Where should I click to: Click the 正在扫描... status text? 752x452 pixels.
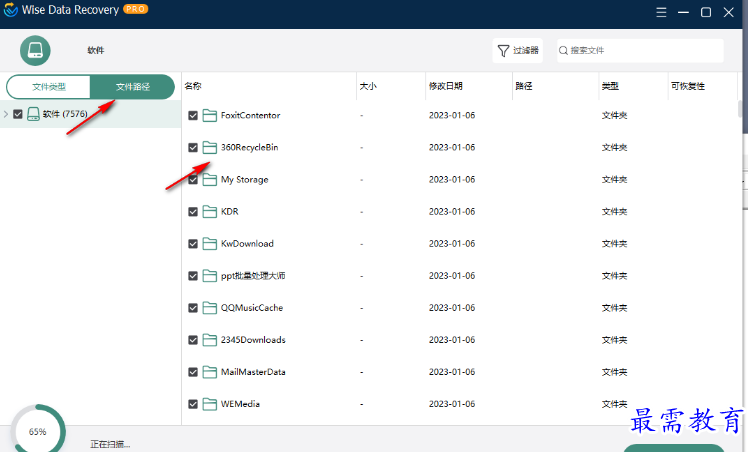(x=110, y=444)
